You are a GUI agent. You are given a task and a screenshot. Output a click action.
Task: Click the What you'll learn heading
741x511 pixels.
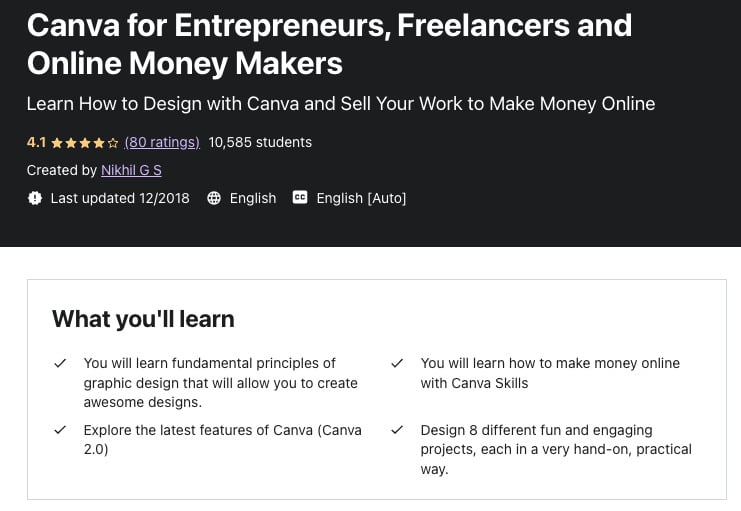(x=143, y=319)
